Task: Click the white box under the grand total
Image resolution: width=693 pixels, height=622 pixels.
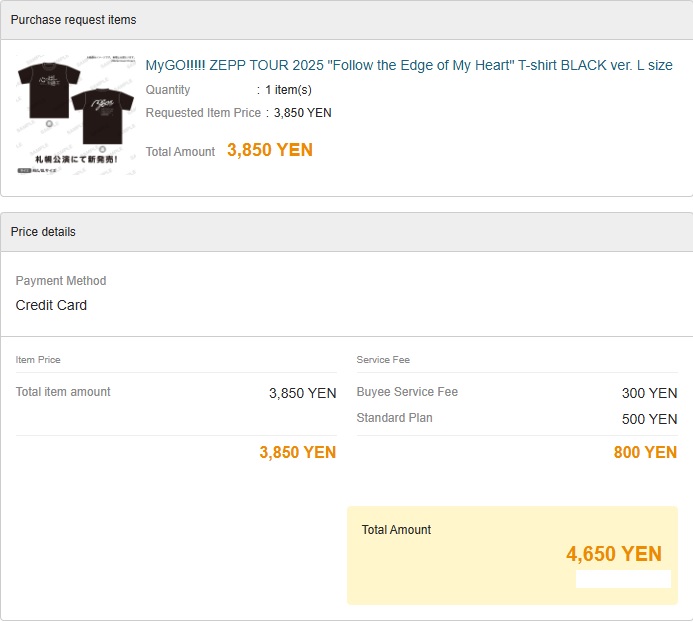Action: click(x=623, y=579)
